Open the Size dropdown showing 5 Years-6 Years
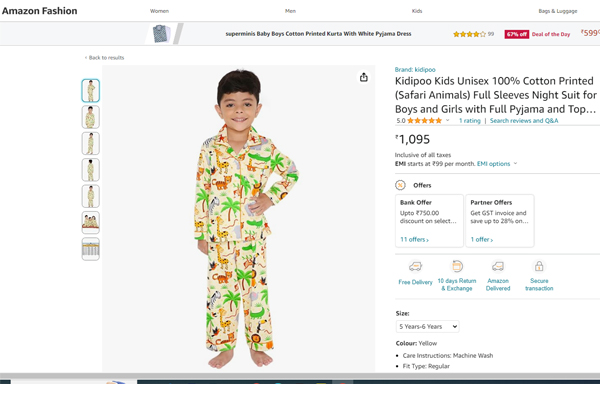This screenshot has height=400, width=600. tap(427, 326)
